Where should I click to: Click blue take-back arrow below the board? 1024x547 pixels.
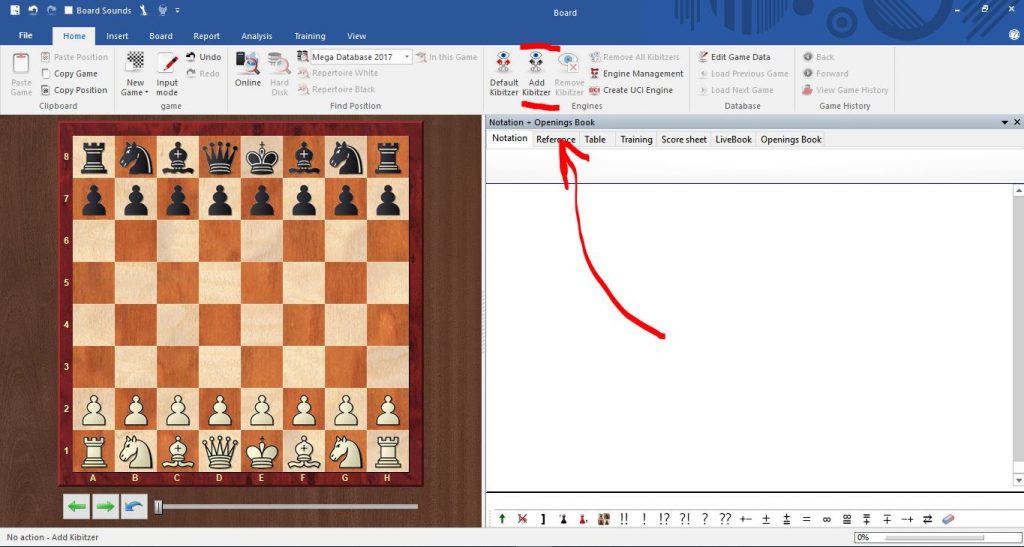coord(134,506)
